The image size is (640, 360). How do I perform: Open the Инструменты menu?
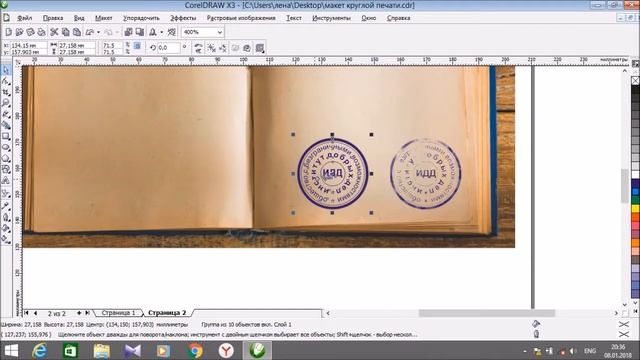(331, 18)
